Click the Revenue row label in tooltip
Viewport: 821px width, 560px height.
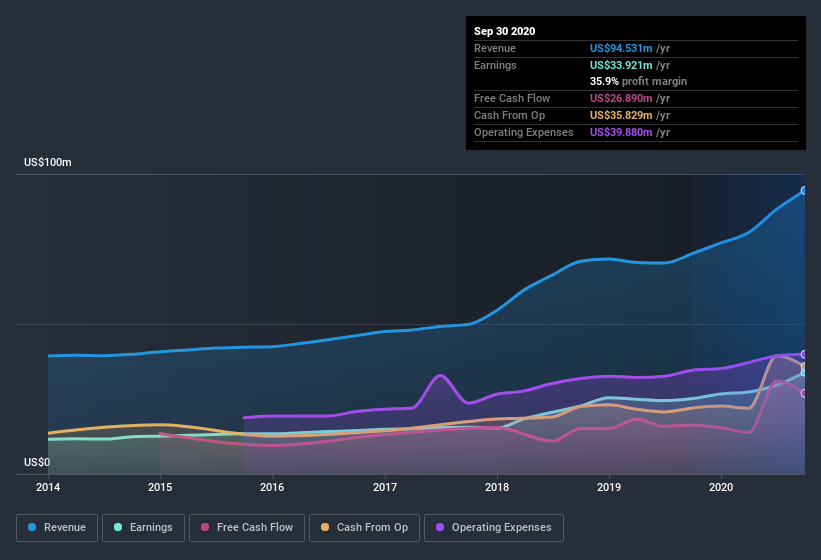pyautogui.click(x=495, y=48)
